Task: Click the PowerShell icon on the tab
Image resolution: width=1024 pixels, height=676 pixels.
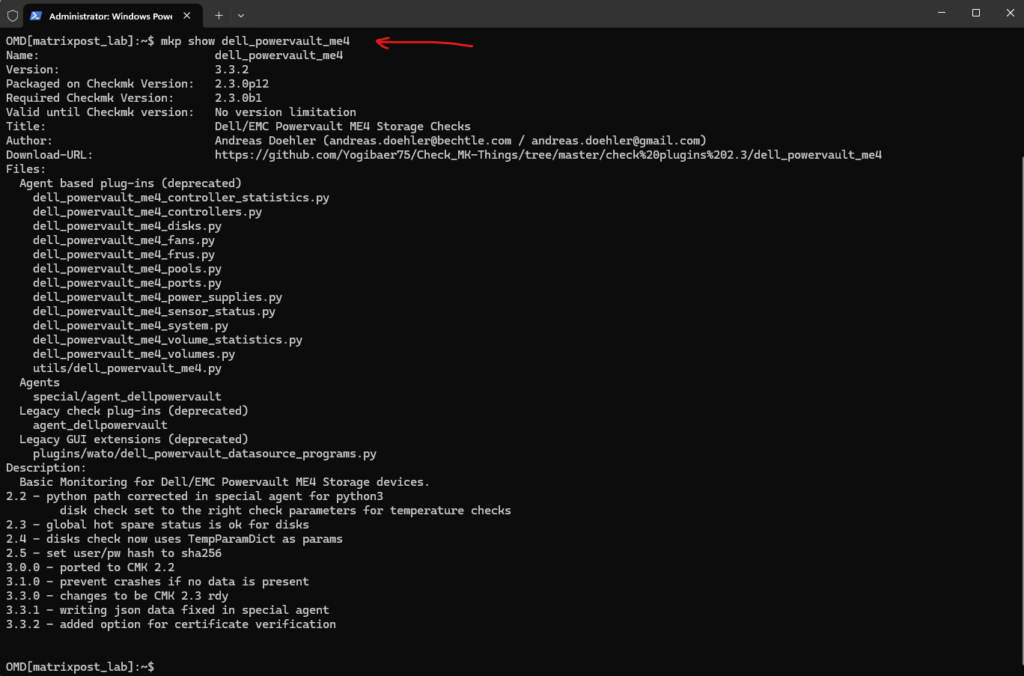Action: 37,15
